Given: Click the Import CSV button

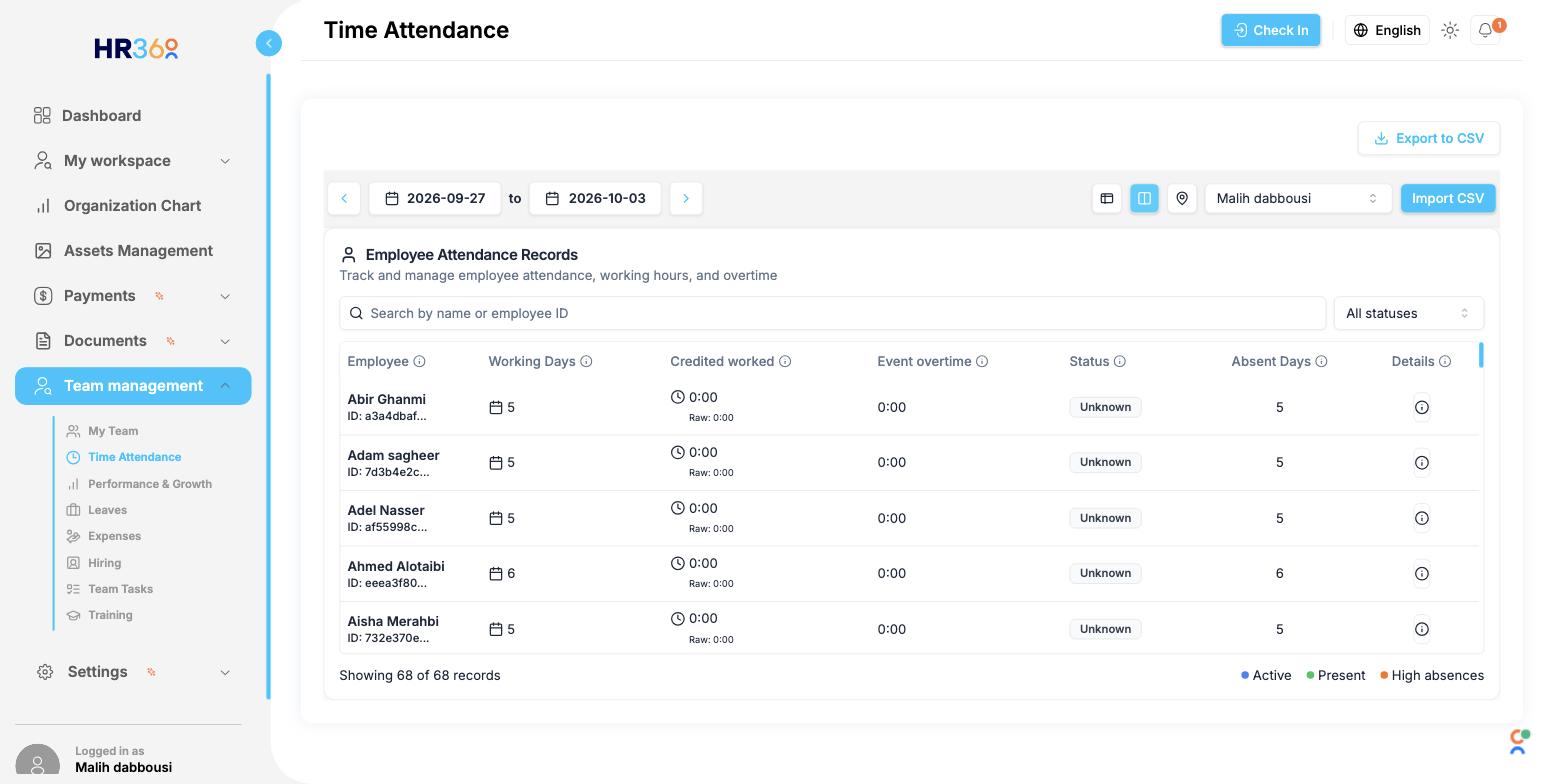Looking at the screenshot, I should coord(1448,198).
